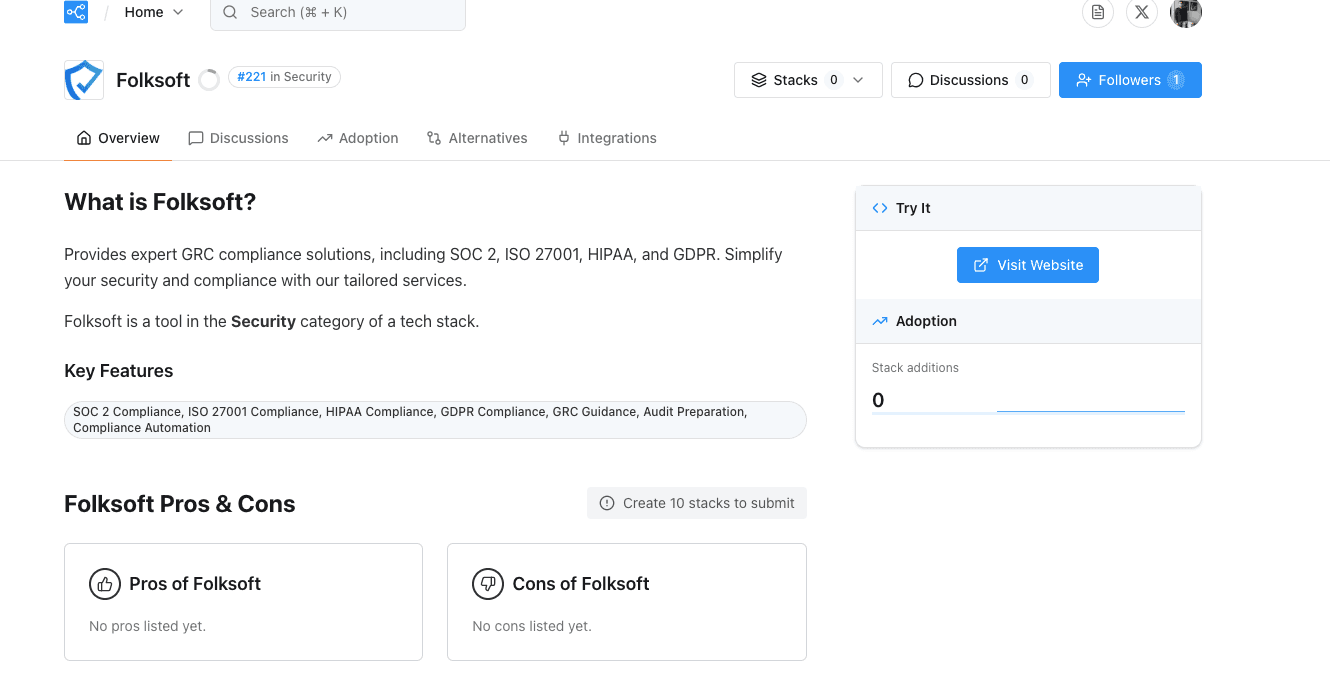Focus the Search input field
Viewport: 1330px width, 700px height.
[338, 13]
